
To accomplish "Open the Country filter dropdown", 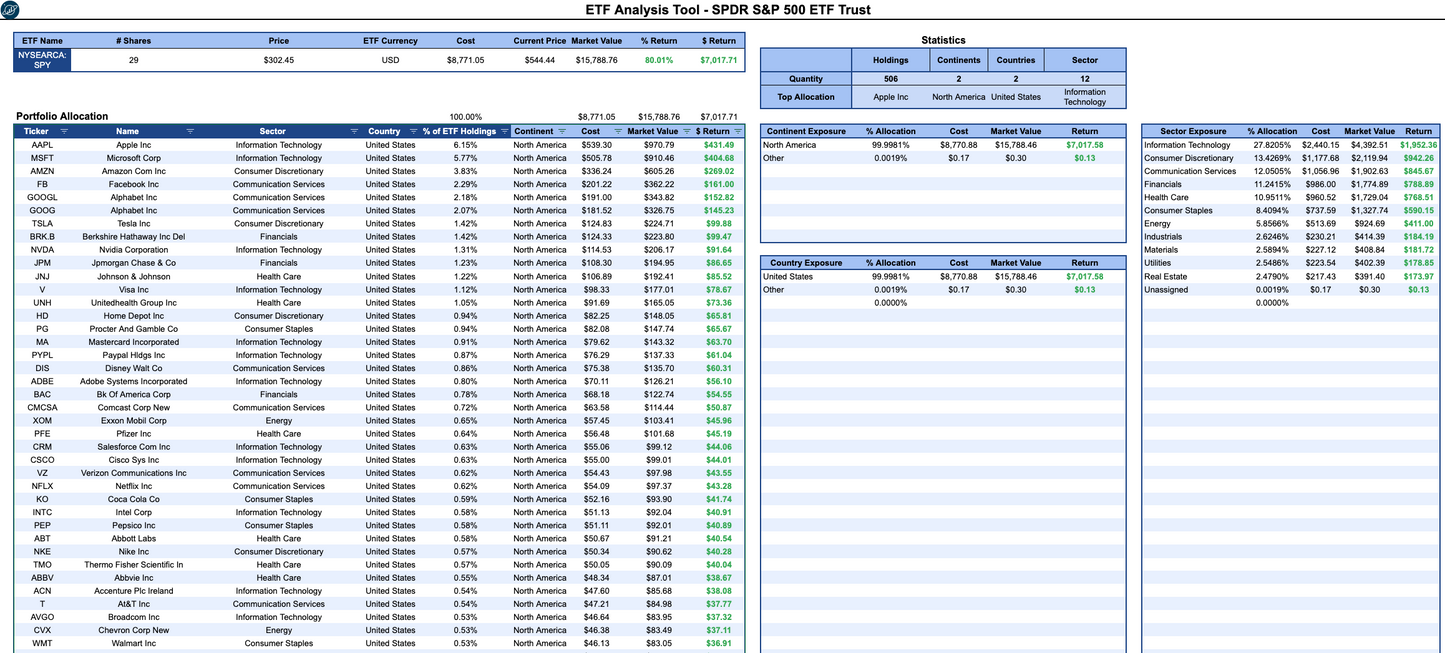I will coord(413,131).
